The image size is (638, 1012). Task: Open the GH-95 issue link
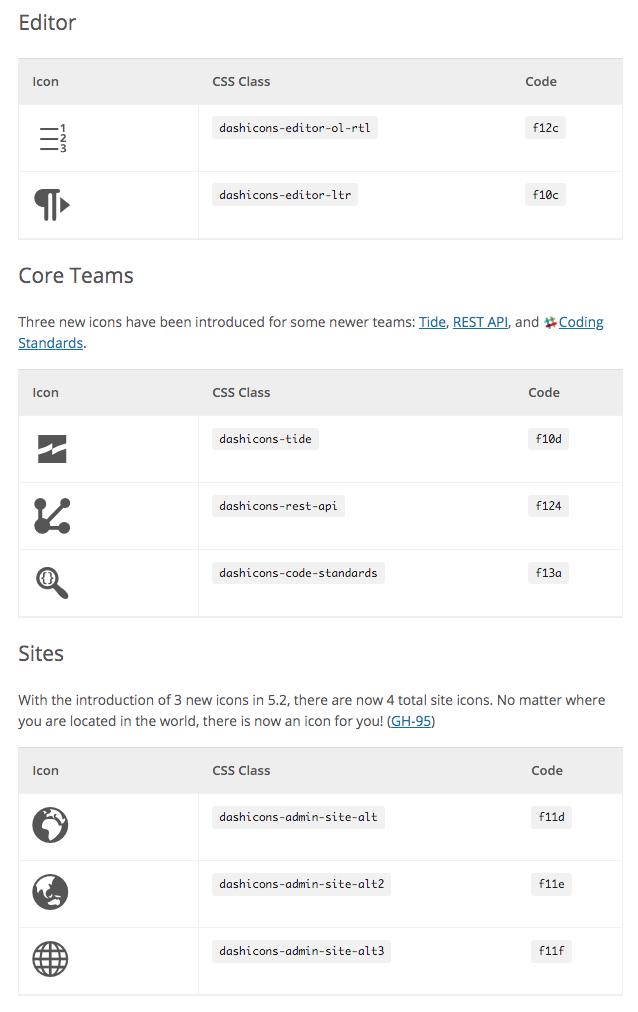click(x=411, y=721)
